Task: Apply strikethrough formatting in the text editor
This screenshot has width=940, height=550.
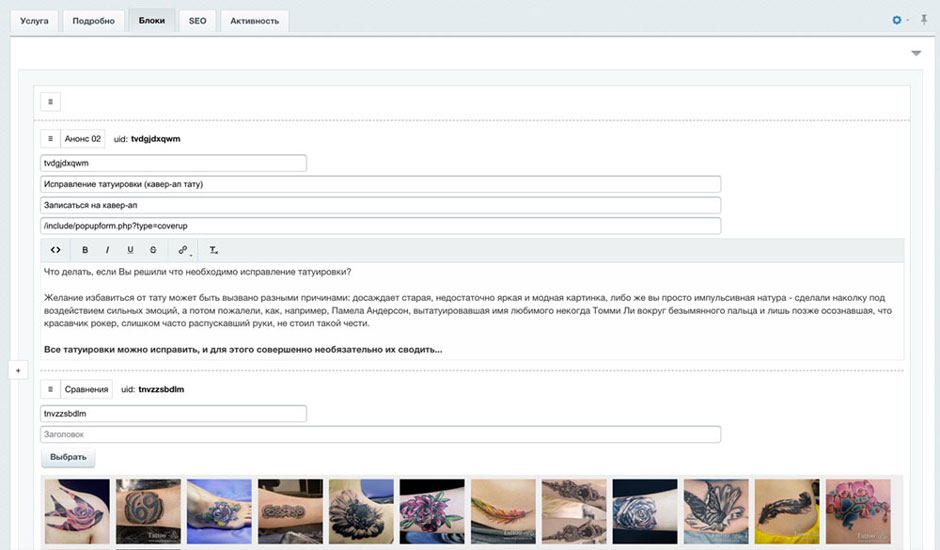Action: click(153, 250)
